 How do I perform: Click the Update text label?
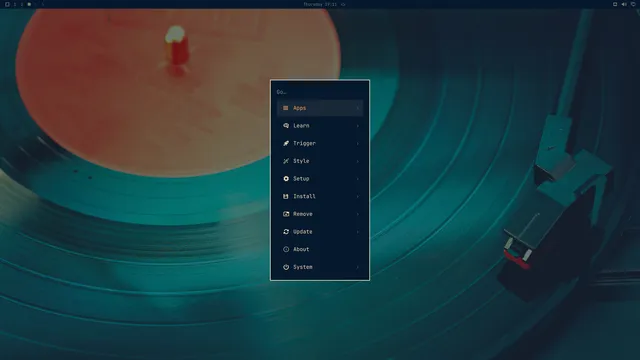pyautogui.click(x=303, y=231)
